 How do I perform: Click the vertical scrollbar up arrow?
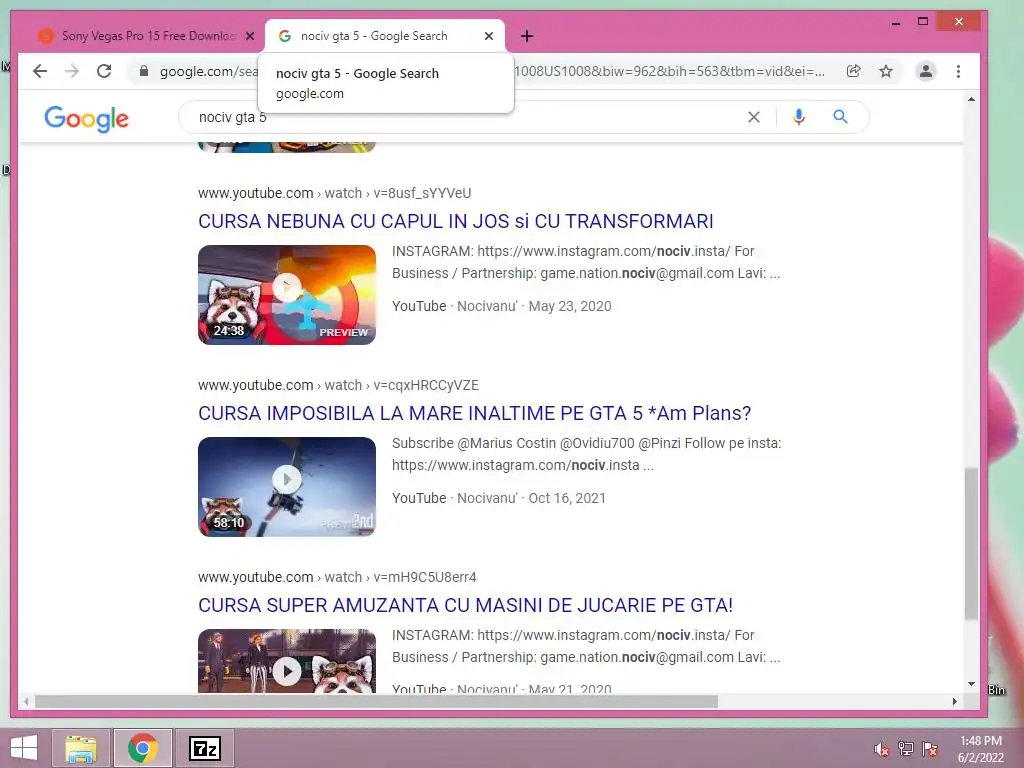tap(971, 99)
